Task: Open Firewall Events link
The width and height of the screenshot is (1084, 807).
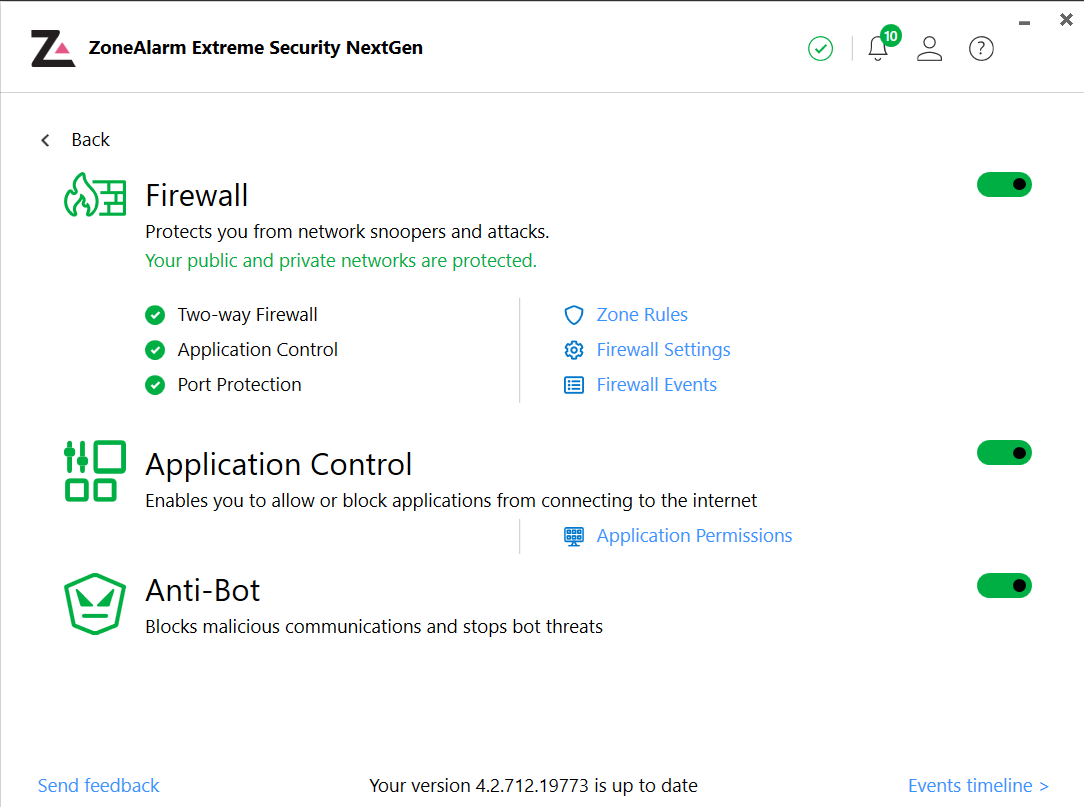Action: click(656, 385)
